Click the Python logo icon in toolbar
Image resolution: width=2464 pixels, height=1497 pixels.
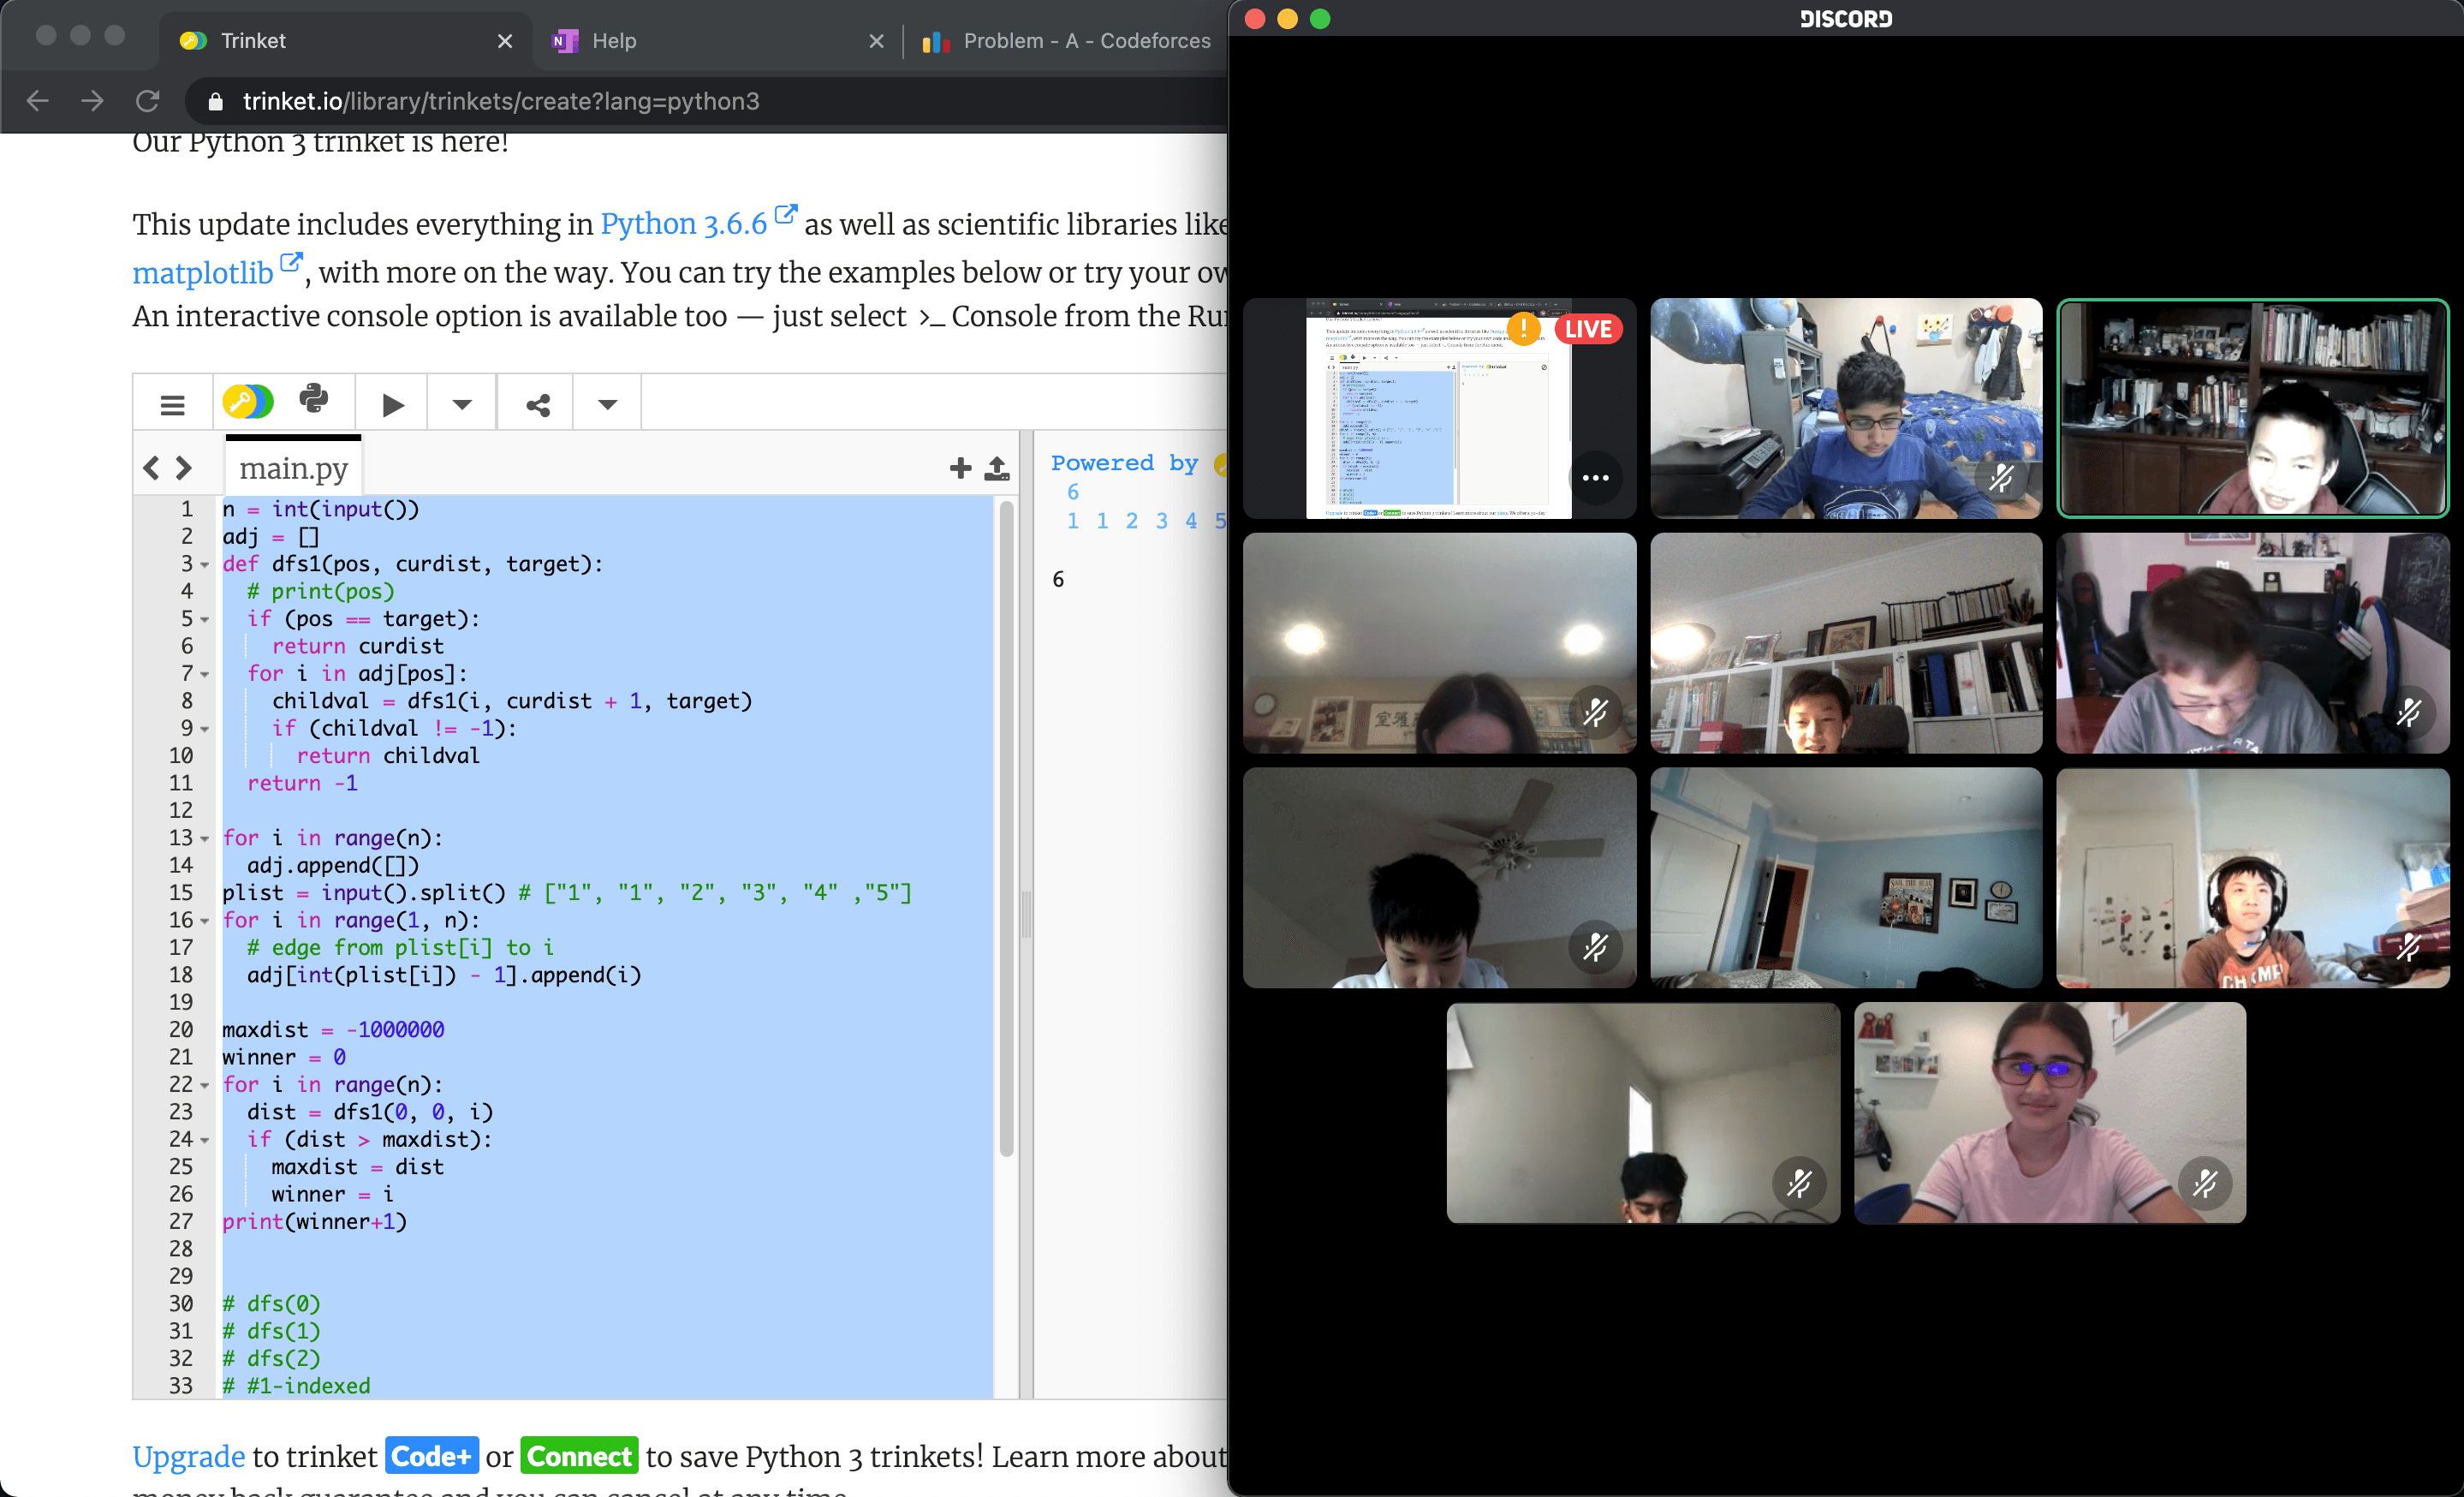point(314,399)
